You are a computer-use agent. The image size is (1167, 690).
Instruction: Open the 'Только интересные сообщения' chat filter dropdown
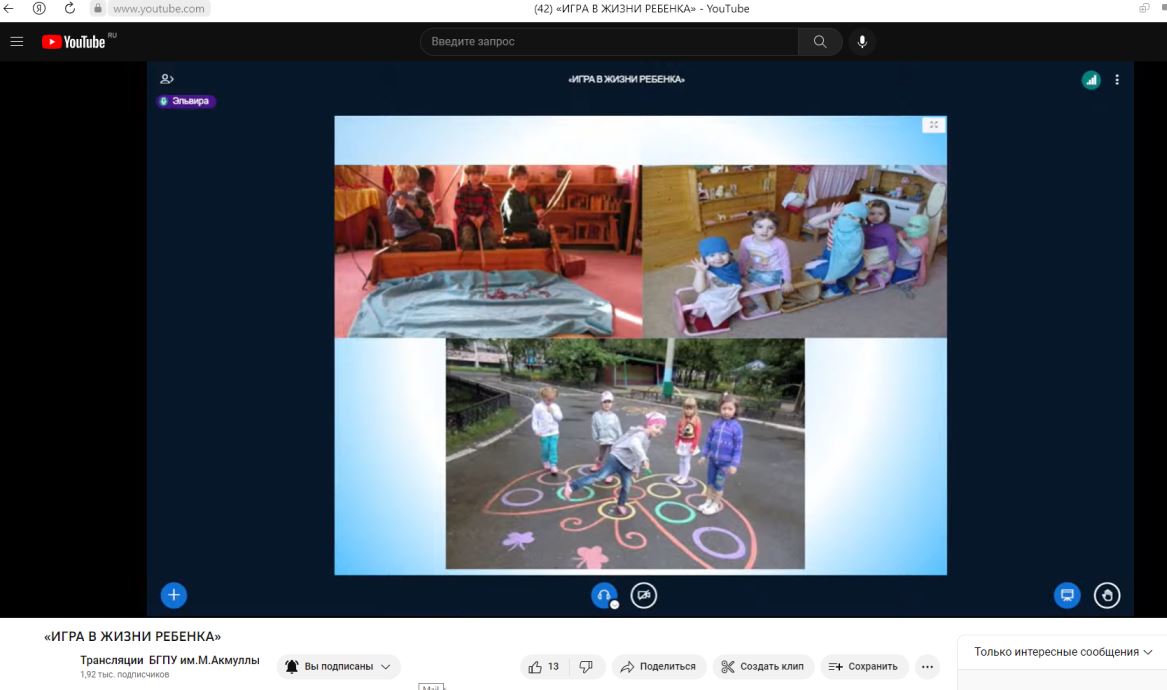[1061, 652]
